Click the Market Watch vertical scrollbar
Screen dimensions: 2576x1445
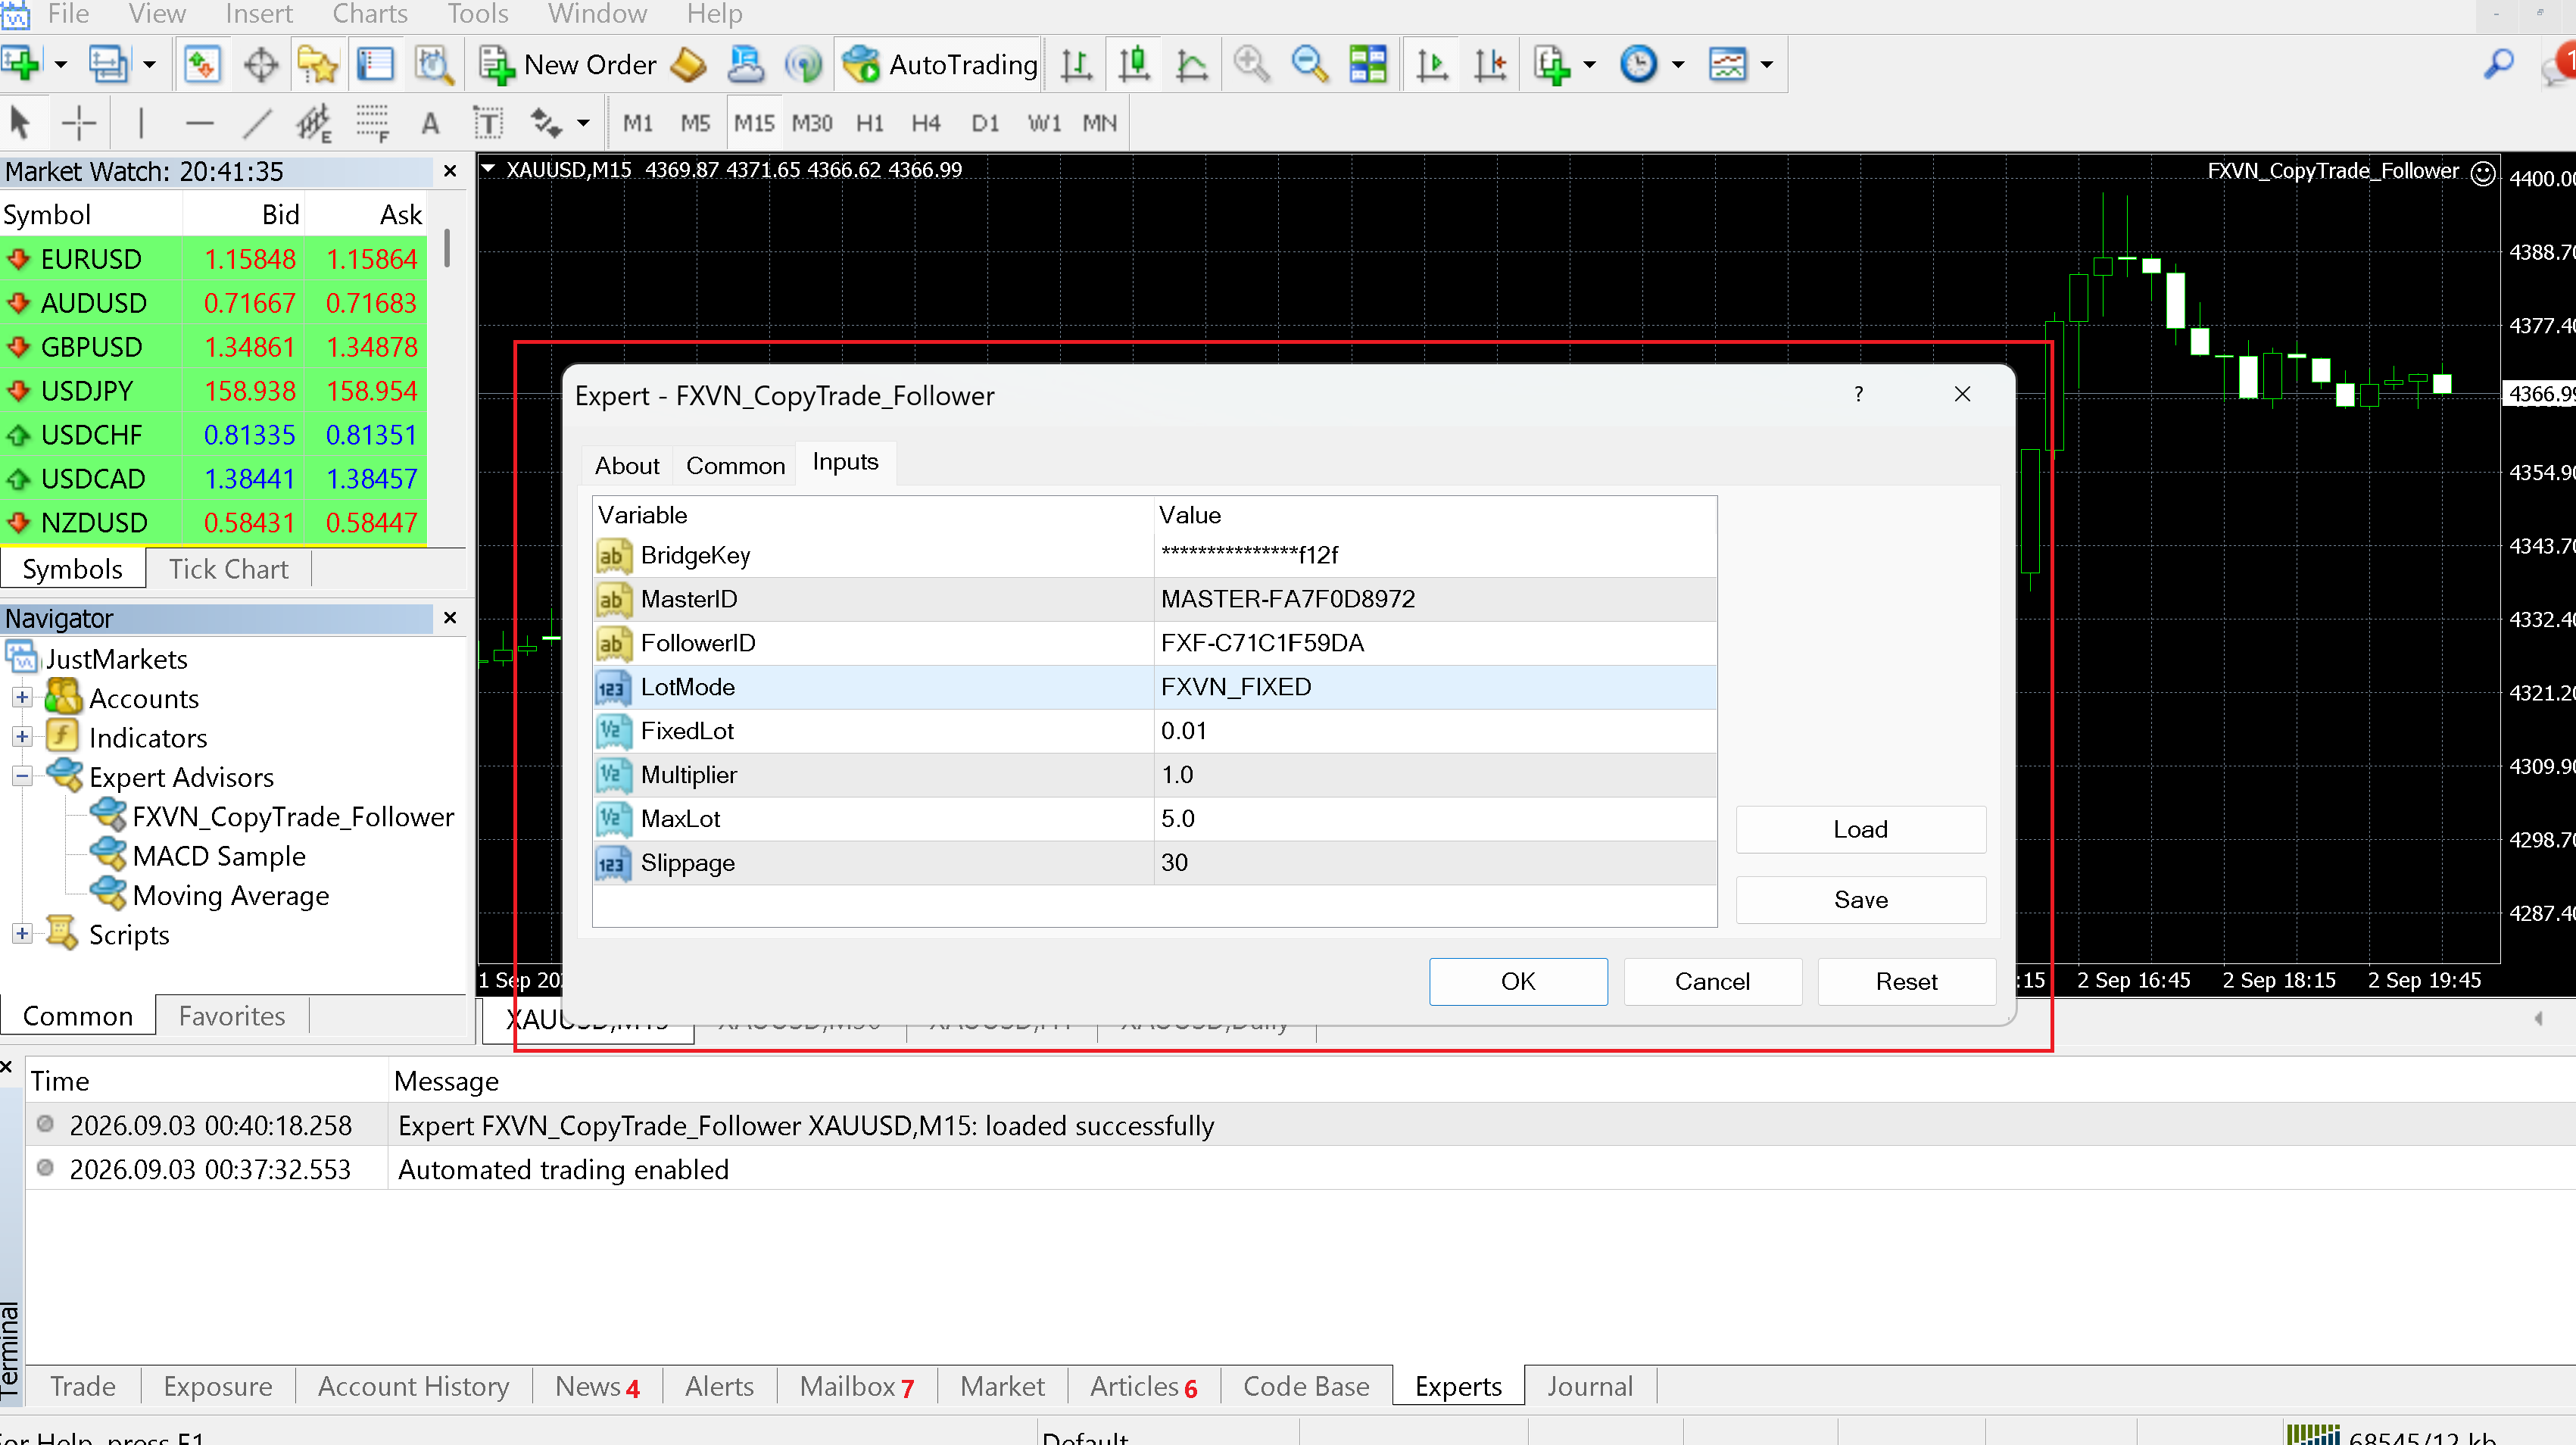click(447, 248)
